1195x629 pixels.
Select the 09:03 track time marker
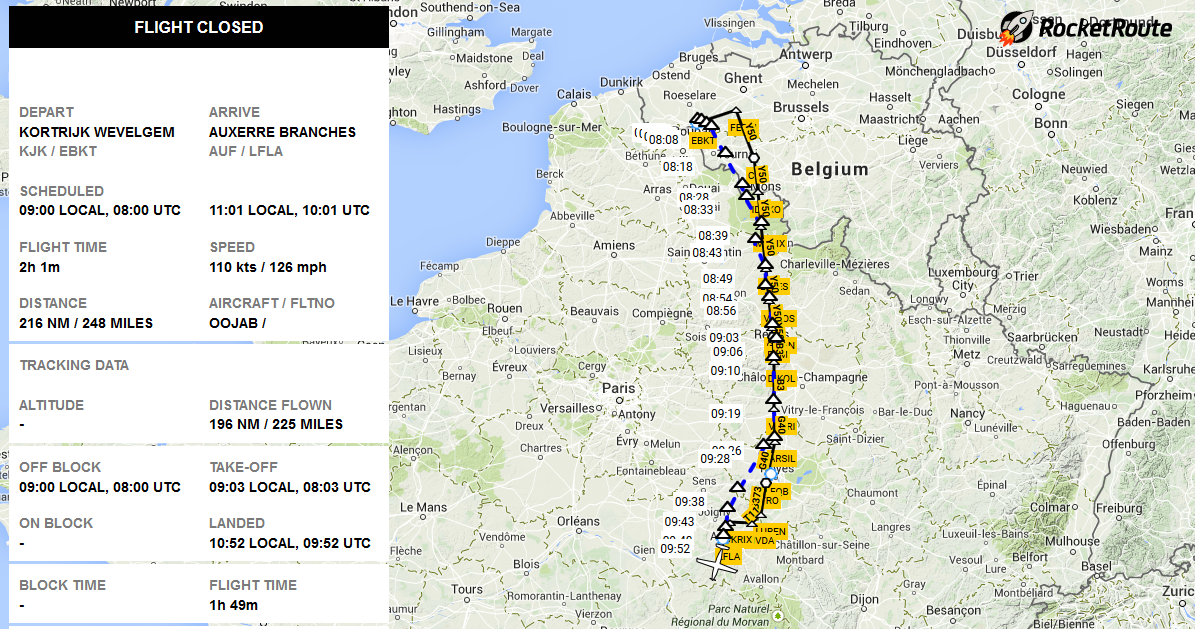pyautogui.click(x=724, y=337)
